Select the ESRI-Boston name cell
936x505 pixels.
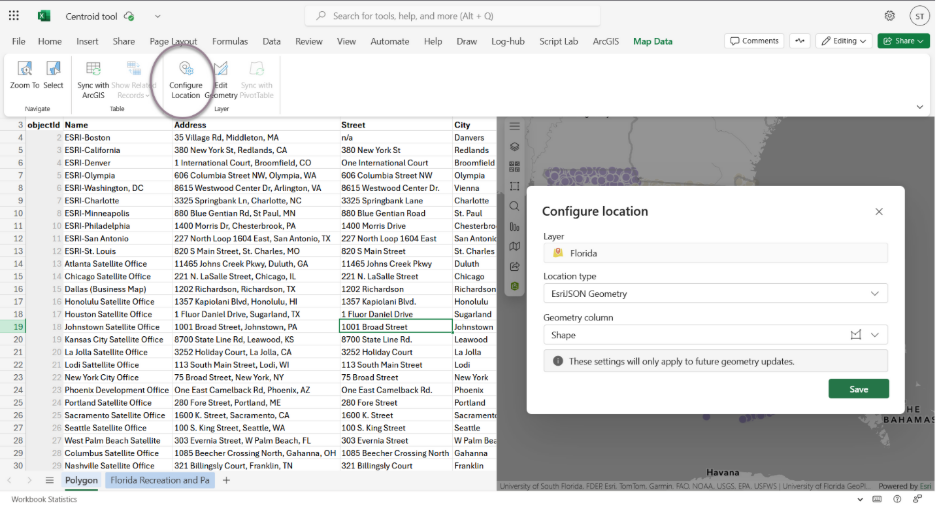[x=118, y=137]
